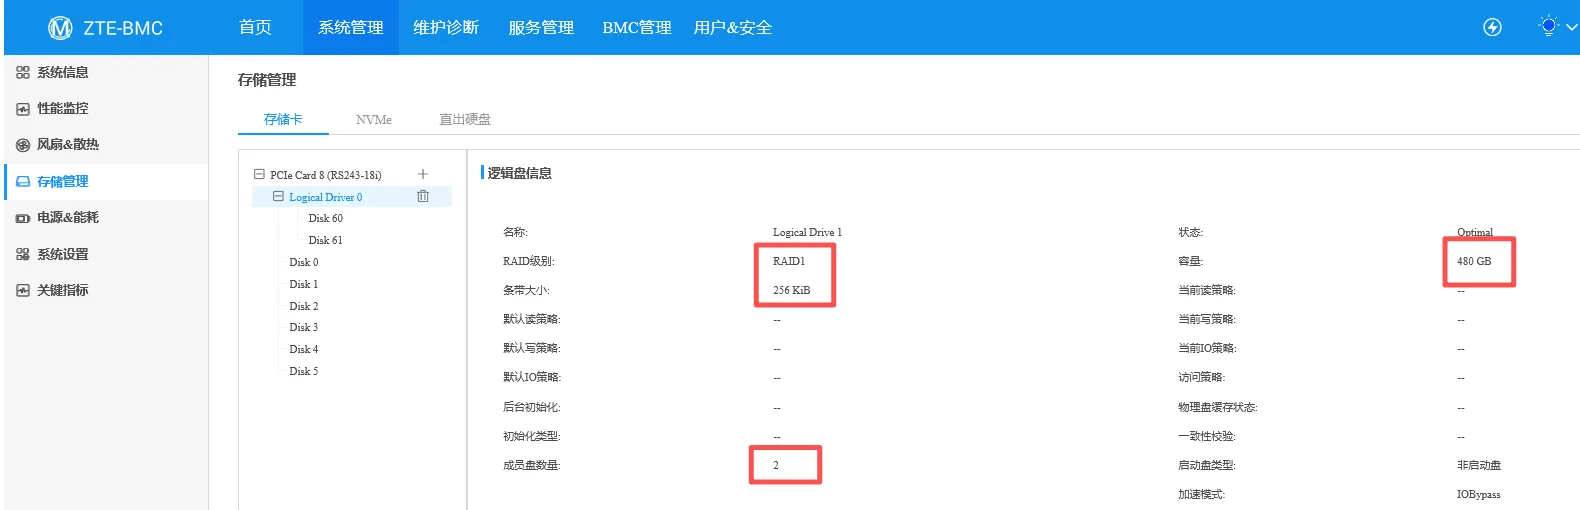Click the Optimal status value
Viewport: 1580px width, 510px height.
tap(1475, 232)
